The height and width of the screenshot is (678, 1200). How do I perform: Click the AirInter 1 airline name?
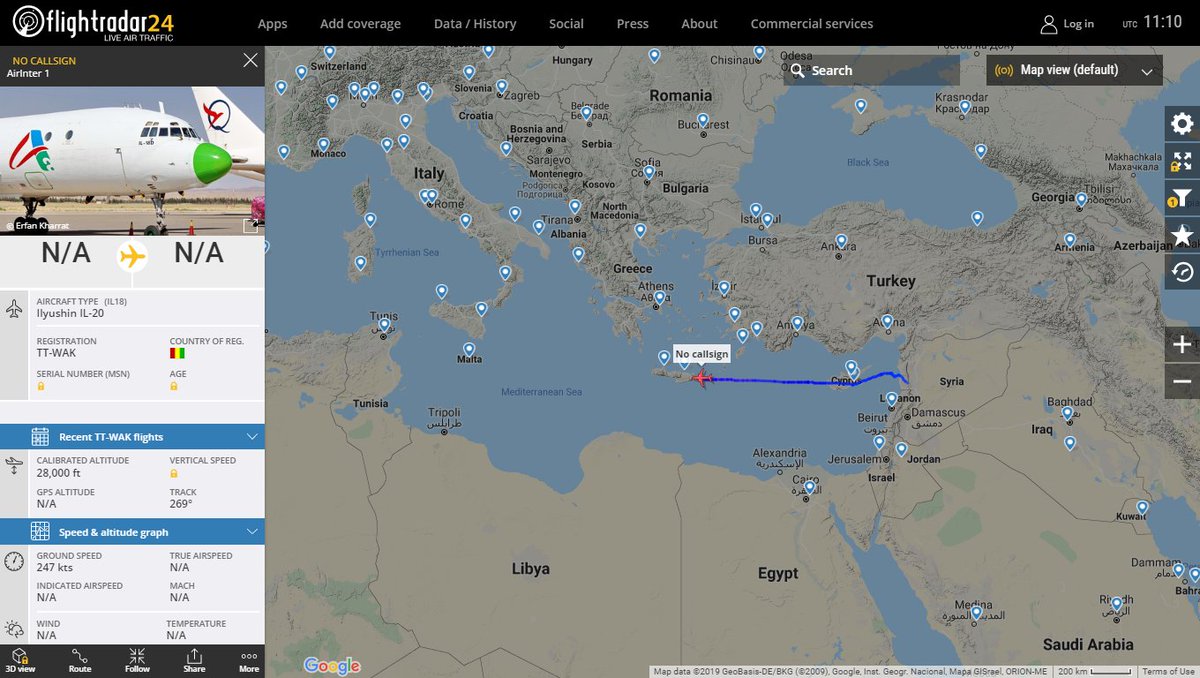[28, 73]
